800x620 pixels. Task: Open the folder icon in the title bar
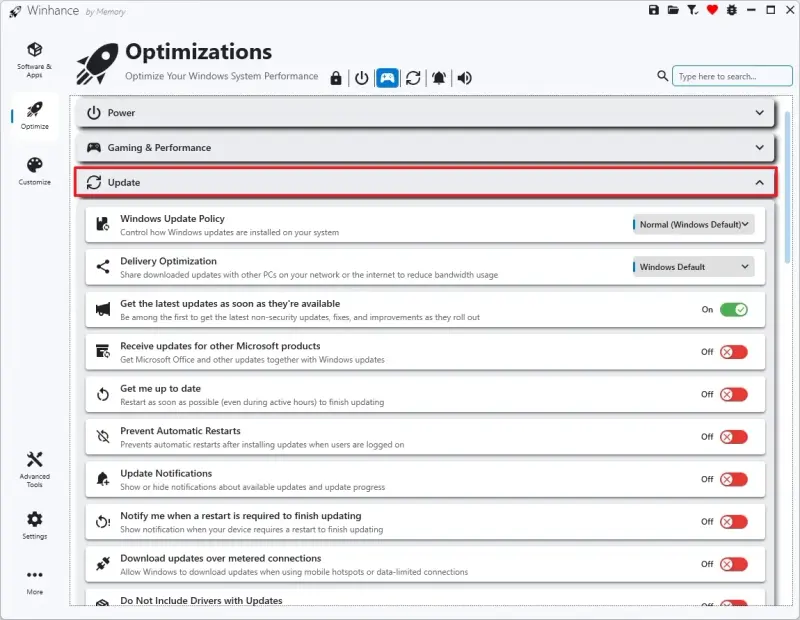673,10
